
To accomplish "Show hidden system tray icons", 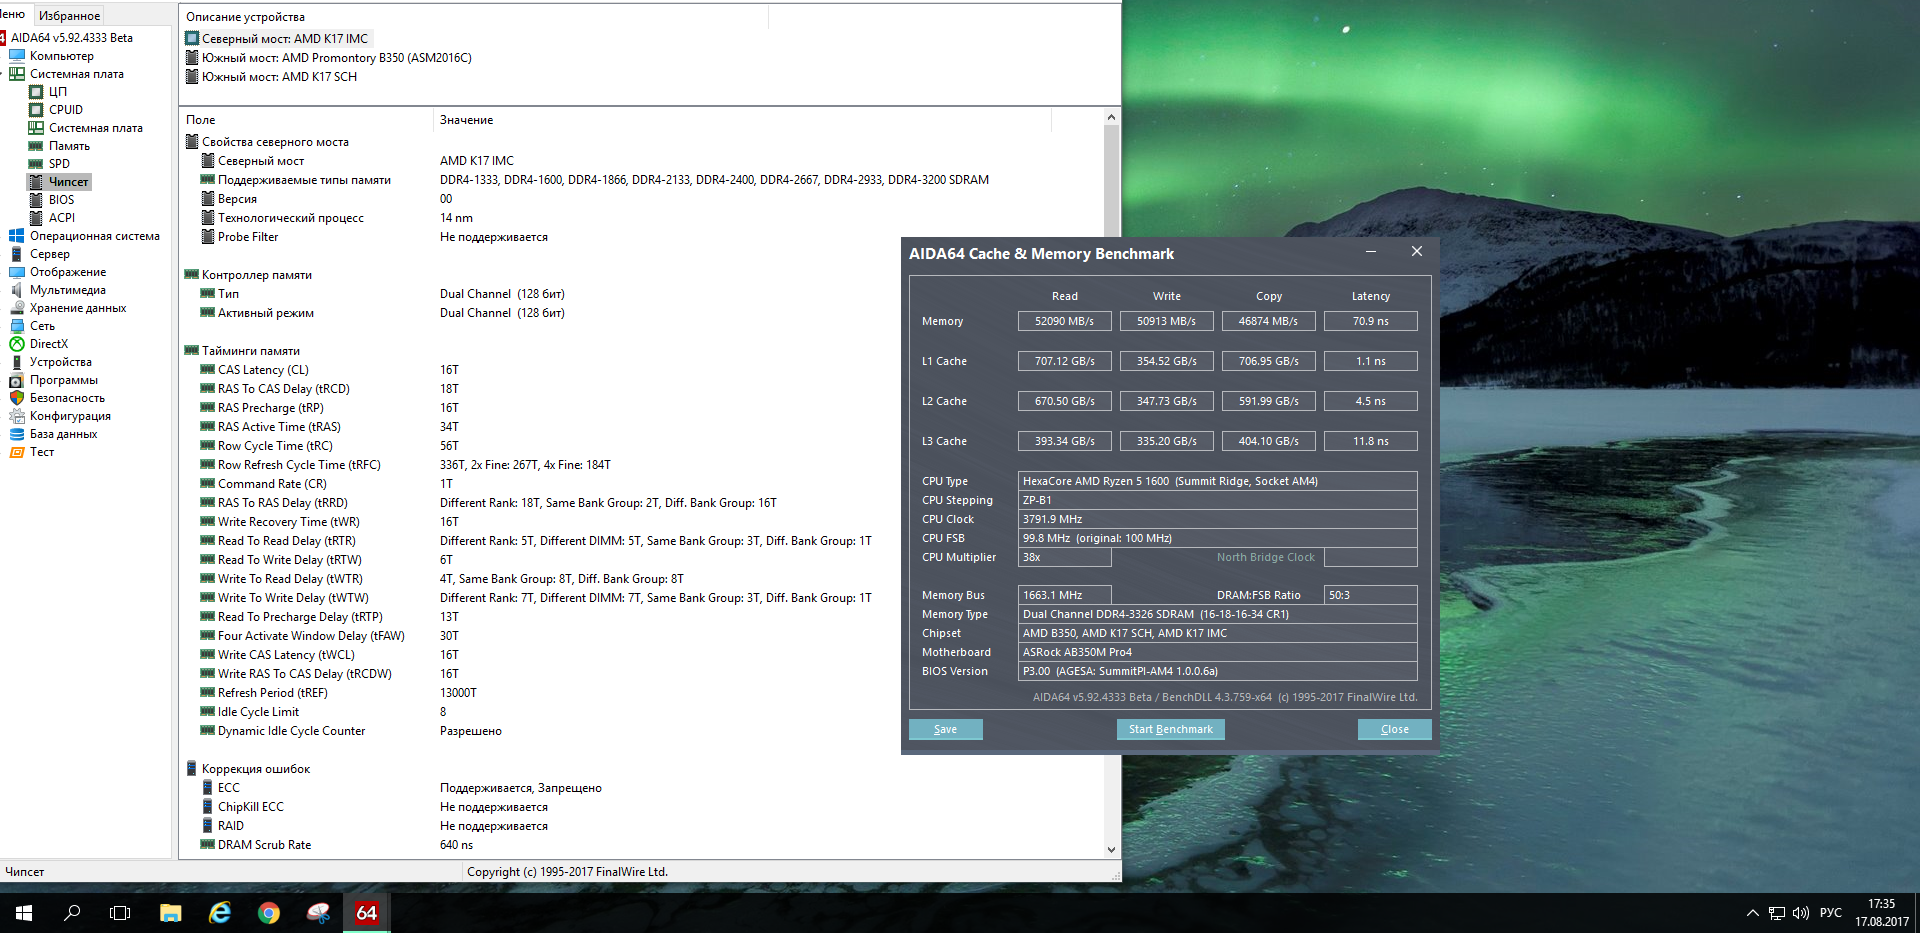I will coord(1752,913).
